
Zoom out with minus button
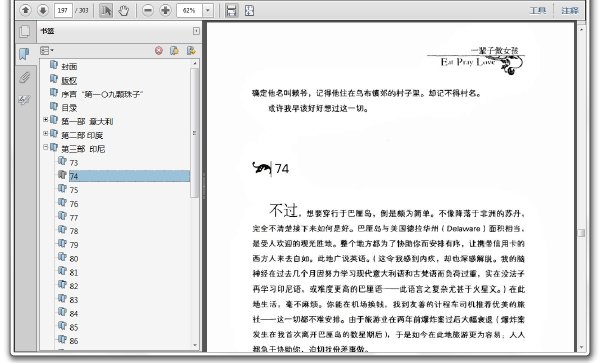pyautogui.click(x=148, y=10)
